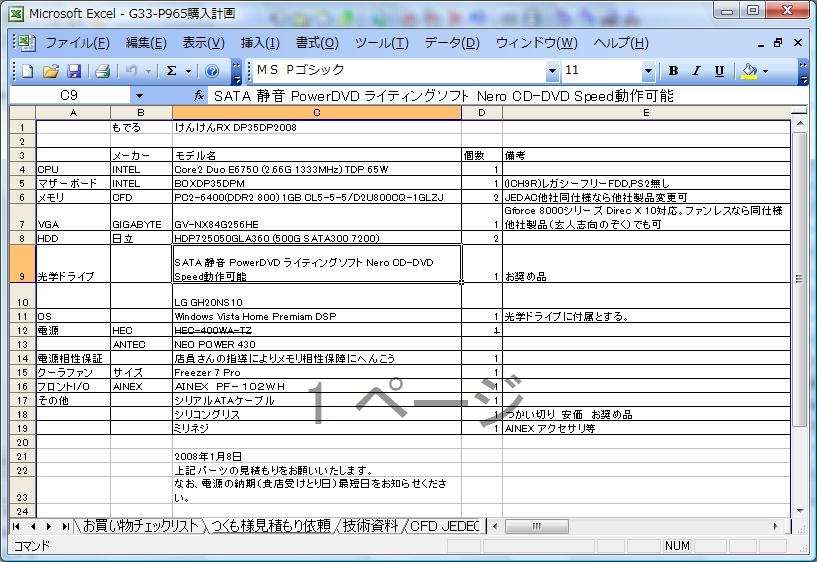This screenshot has height=562, width=817.
Task: Go to previous sheet tab arrow
Action: [x=33, y=527]
